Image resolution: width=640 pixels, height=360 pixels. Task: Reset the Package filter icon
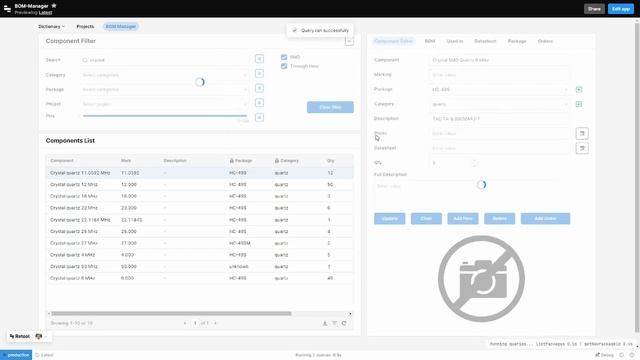(259, 88)
